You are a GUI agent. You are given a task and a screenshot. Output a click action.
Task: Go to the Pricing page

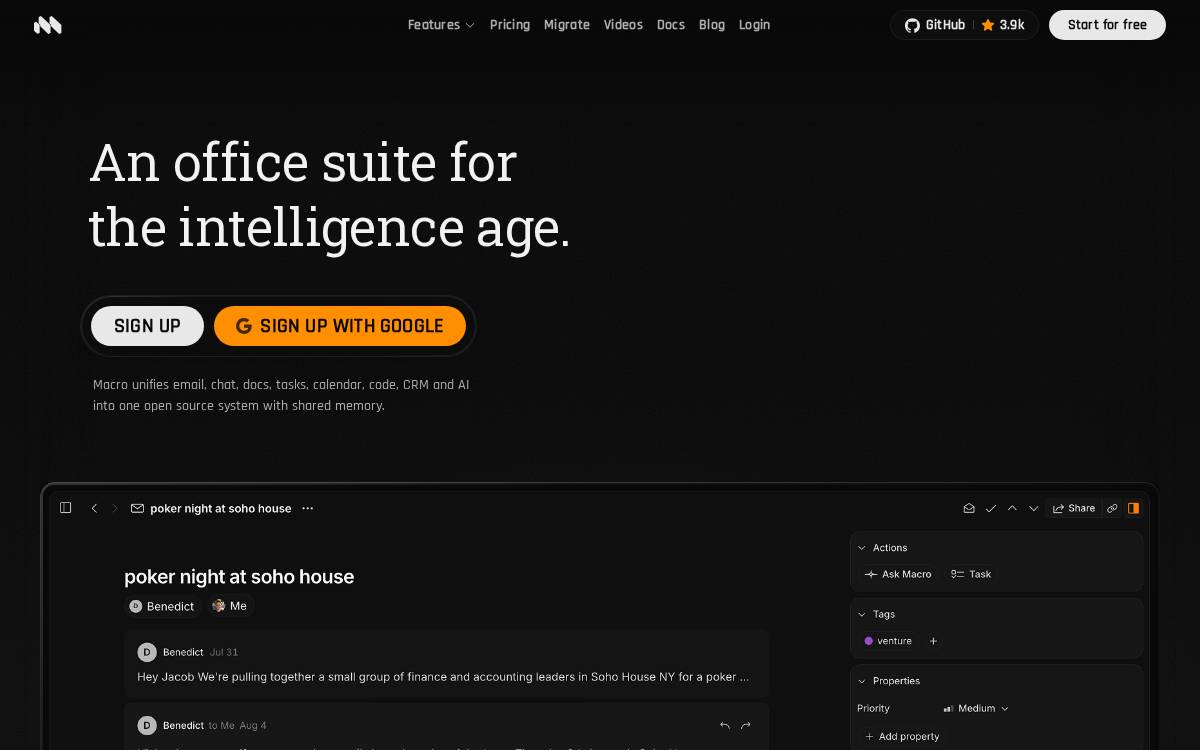pyautogui.click(x=510, y=25)
